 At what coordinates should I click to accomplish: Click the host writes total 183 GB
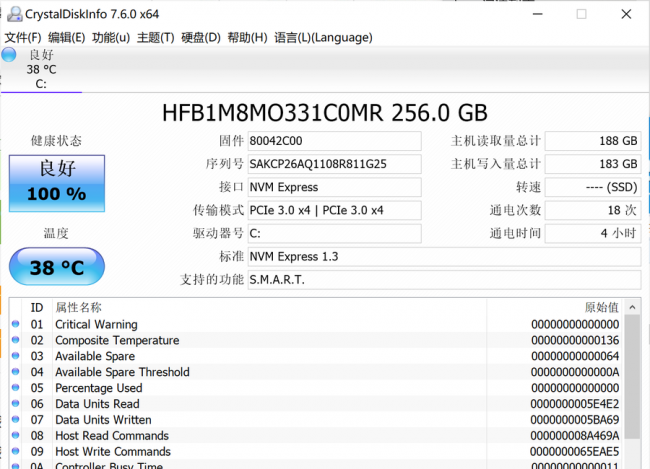click(593, 164)
